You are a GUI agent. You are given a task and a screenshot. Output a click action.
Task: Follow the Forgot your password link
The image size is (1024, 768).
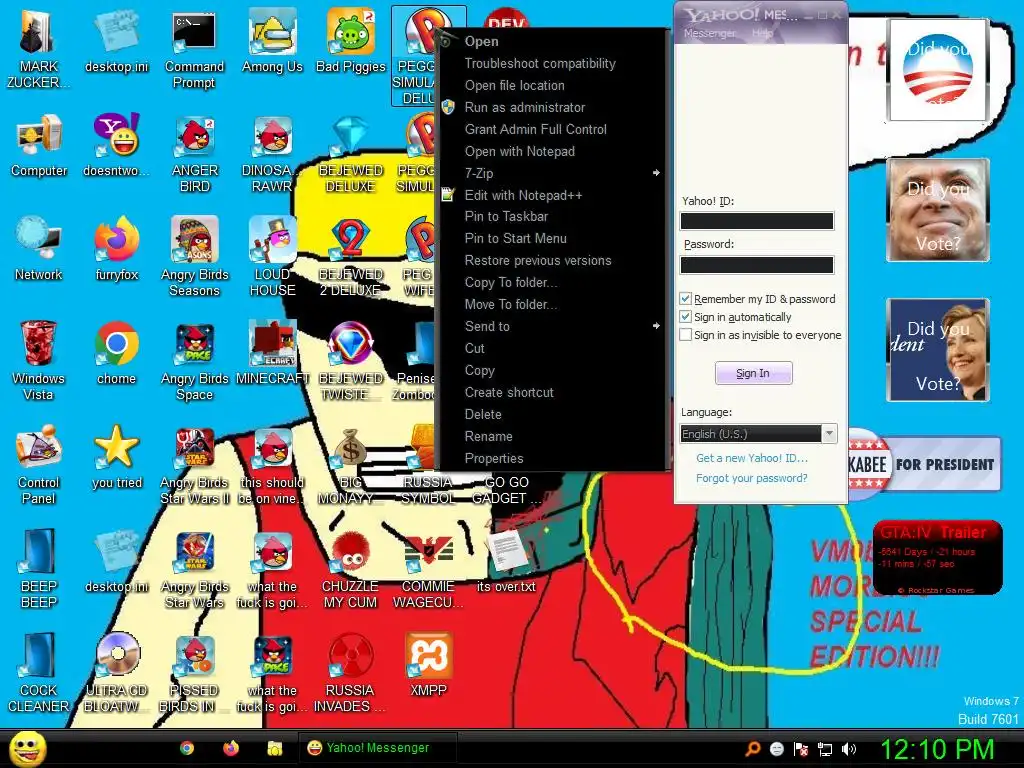coord(752,478)
